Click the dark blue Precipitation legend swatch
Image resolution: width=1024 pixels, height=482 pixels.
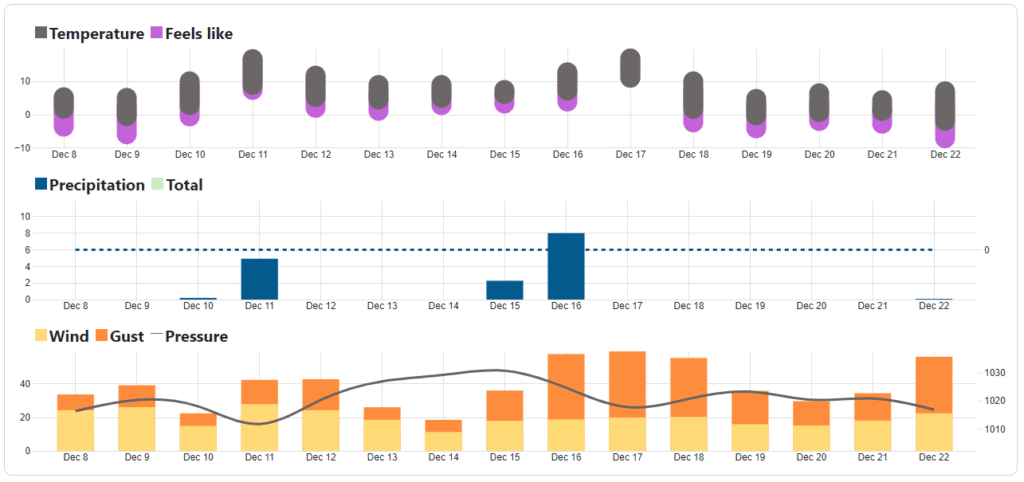tap(41, 185)
